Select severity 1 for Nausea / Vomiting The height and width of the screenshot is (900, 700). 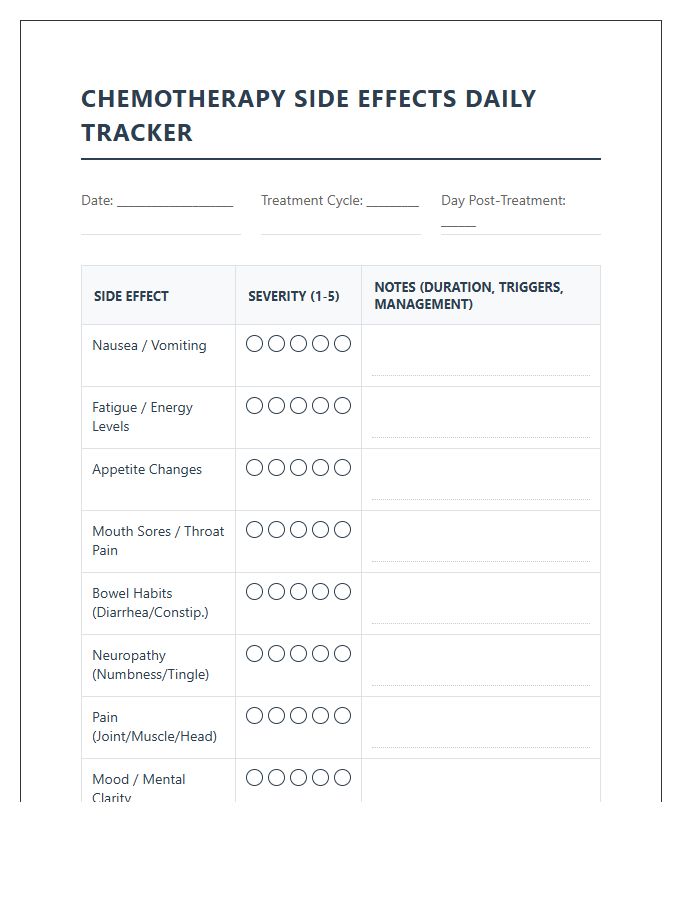[x=254, y=344]
